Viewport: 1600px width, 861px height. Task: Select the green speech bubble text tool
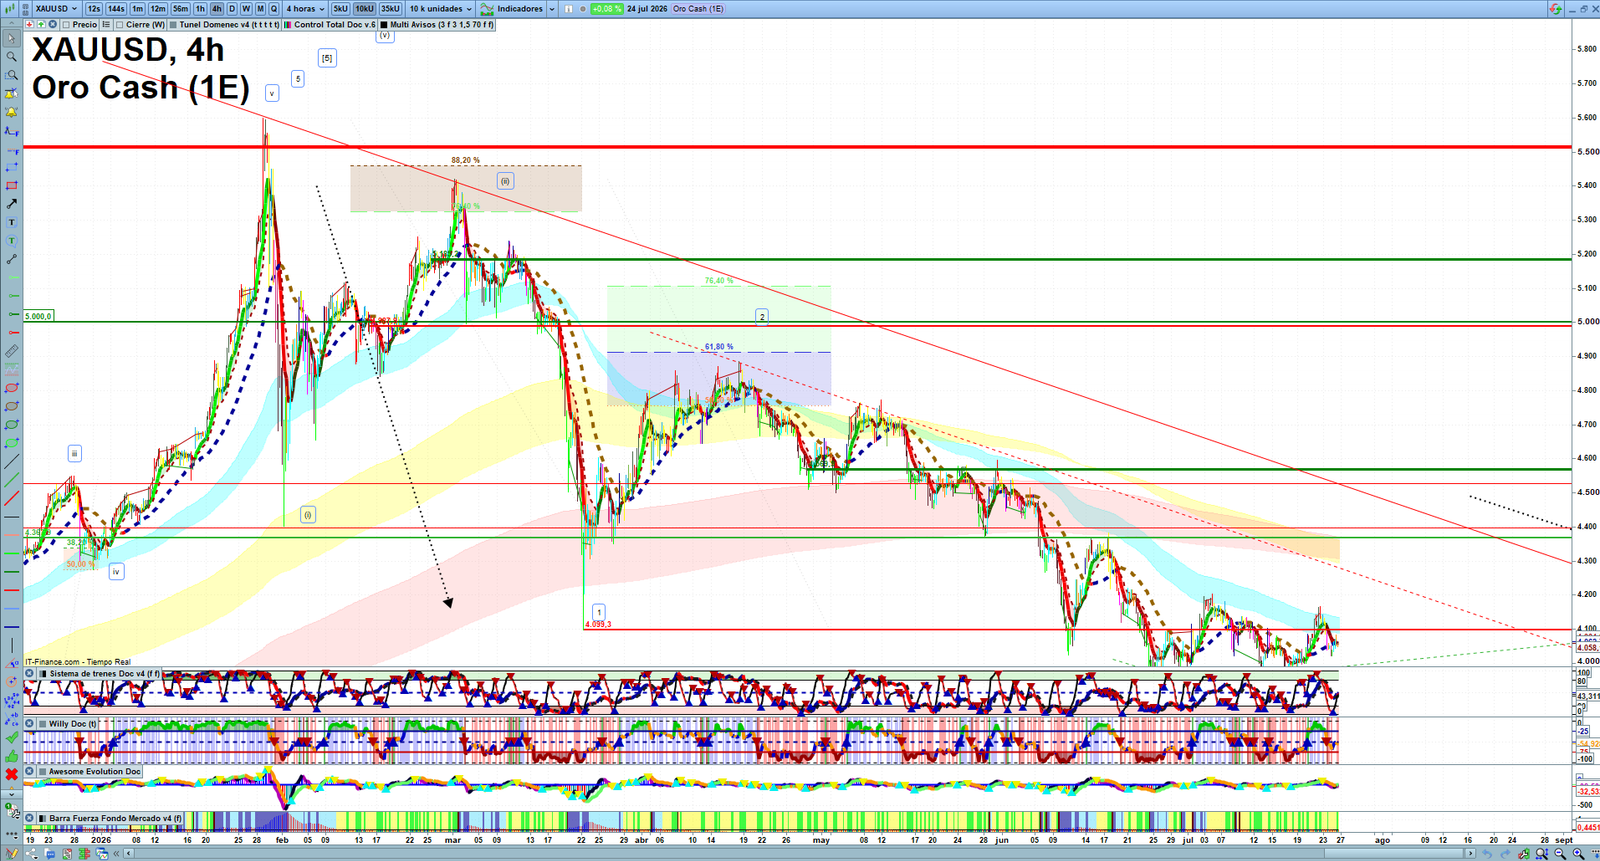11,241
